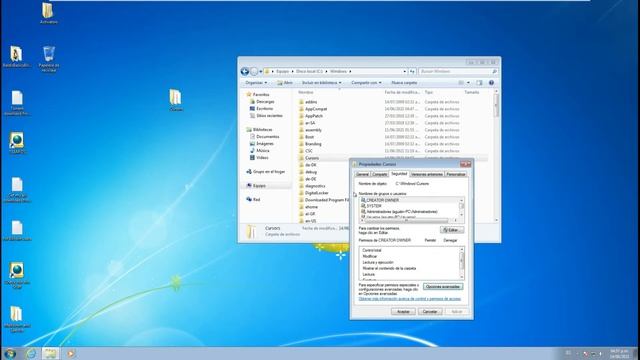Image resolution: width=640 pixels, height=360 pixels.
Task: Click the Opciones avanzadas button
Action: pos(443,287)
